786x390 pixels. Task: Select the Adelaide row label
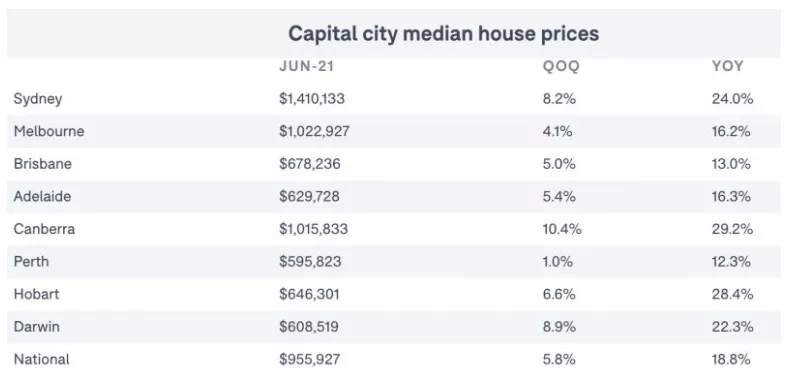tap(42, 197)
